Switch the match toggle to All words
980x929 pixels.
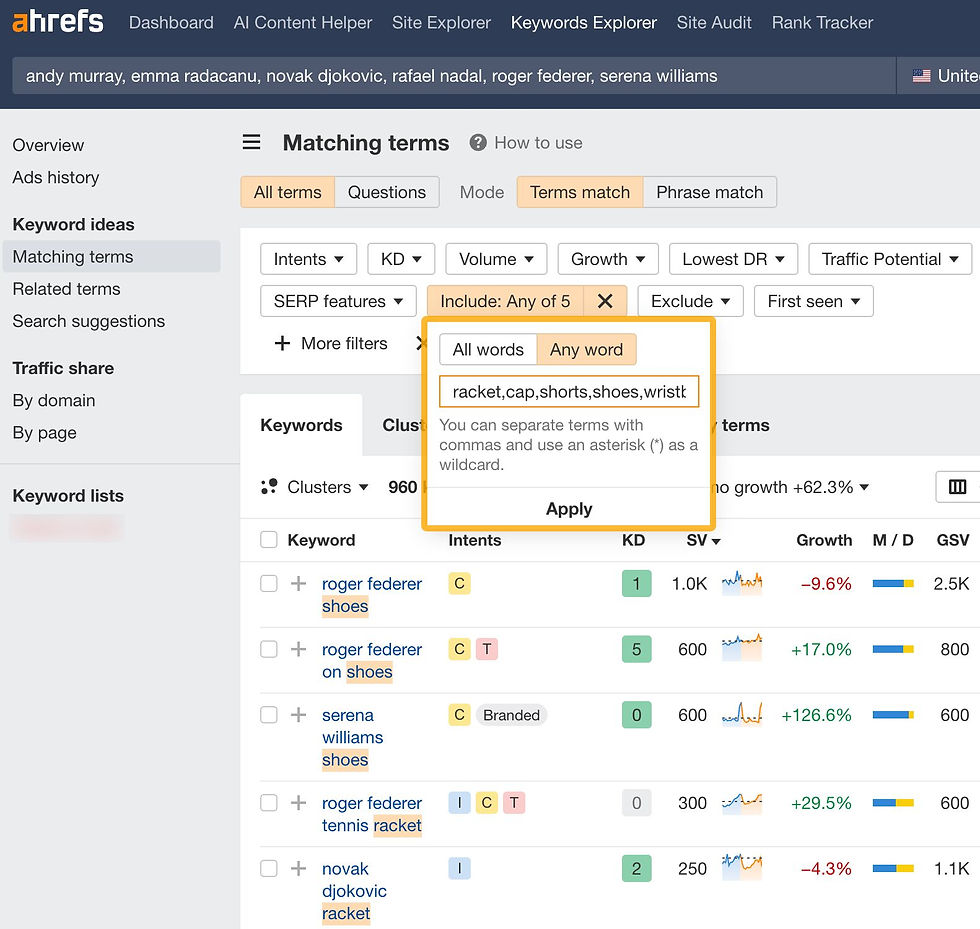(x=488, y=349)
